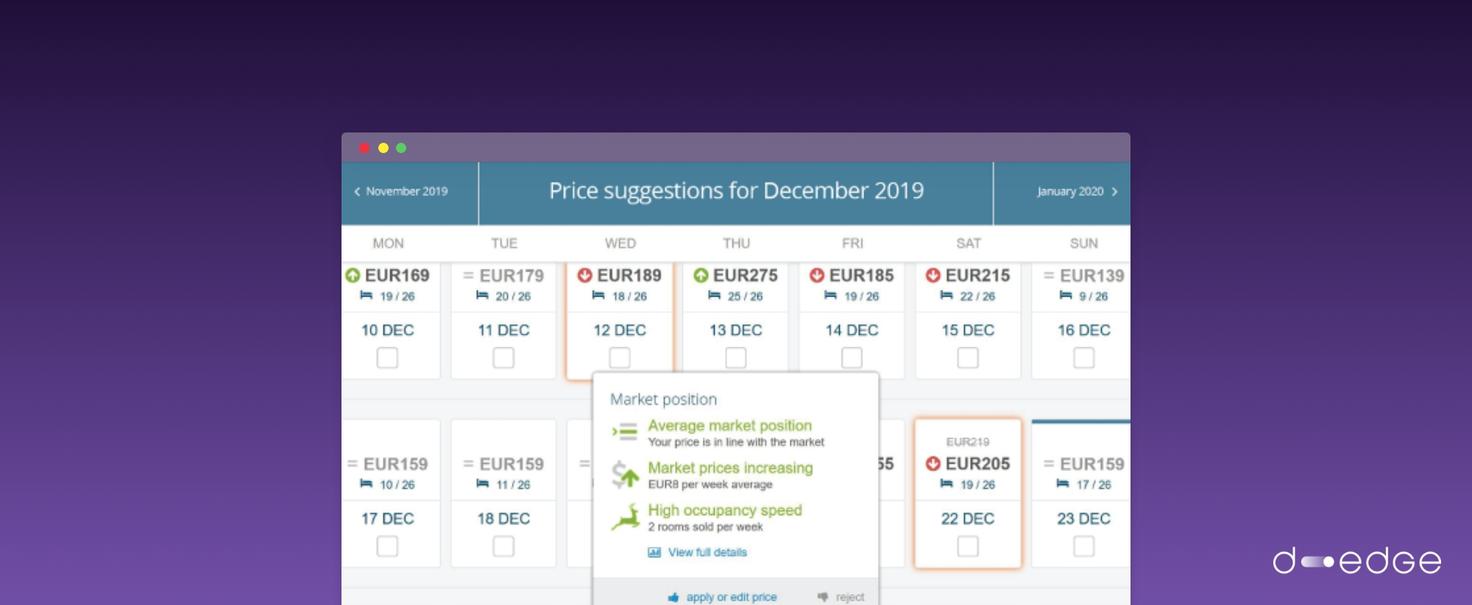The image size is (1472, 605).
Task: Click the Average market position icon
Action: click(626, 432)
